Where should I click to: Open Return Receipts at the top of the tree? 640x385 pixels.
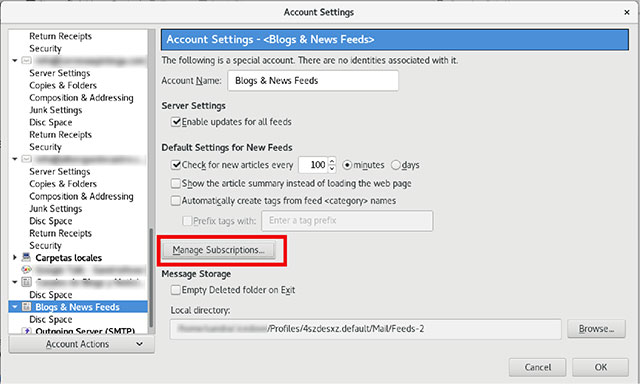click(60, 36)
